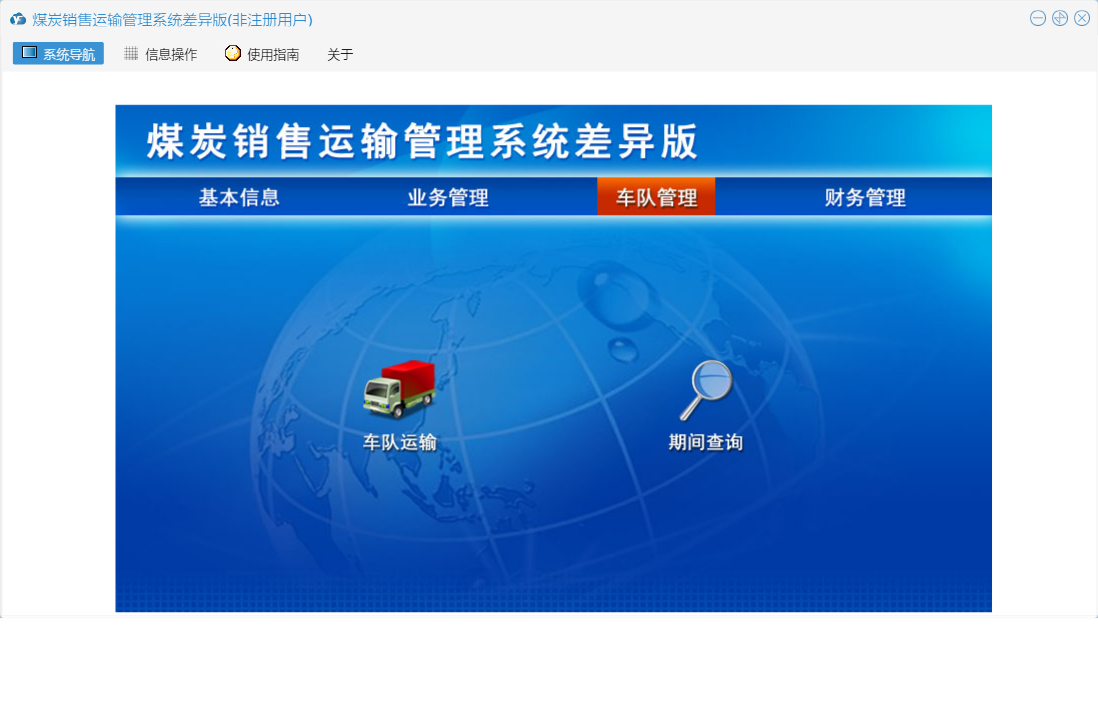Click the 信息操作 grid icon
Image resolution: width=1098 pixels, height=719 pixels.
click(131, 53)
